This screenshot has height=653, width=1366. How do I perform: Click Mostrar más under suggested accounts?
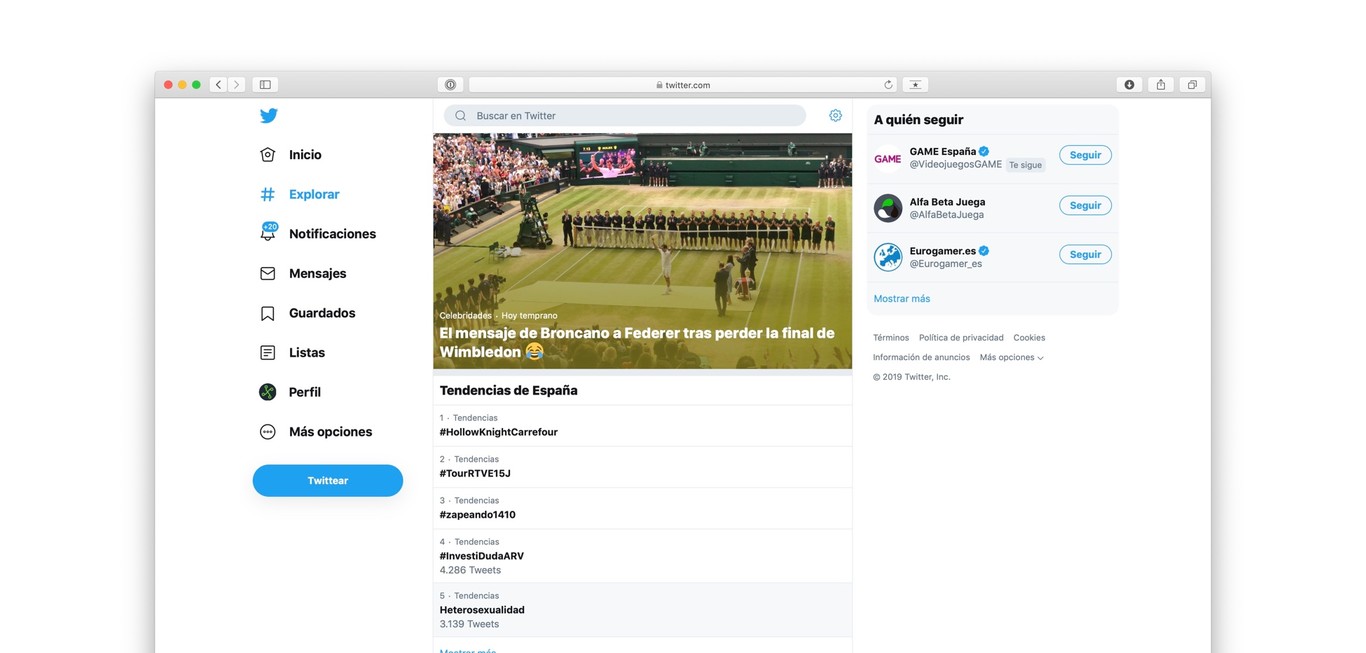(x=900, y=298)
